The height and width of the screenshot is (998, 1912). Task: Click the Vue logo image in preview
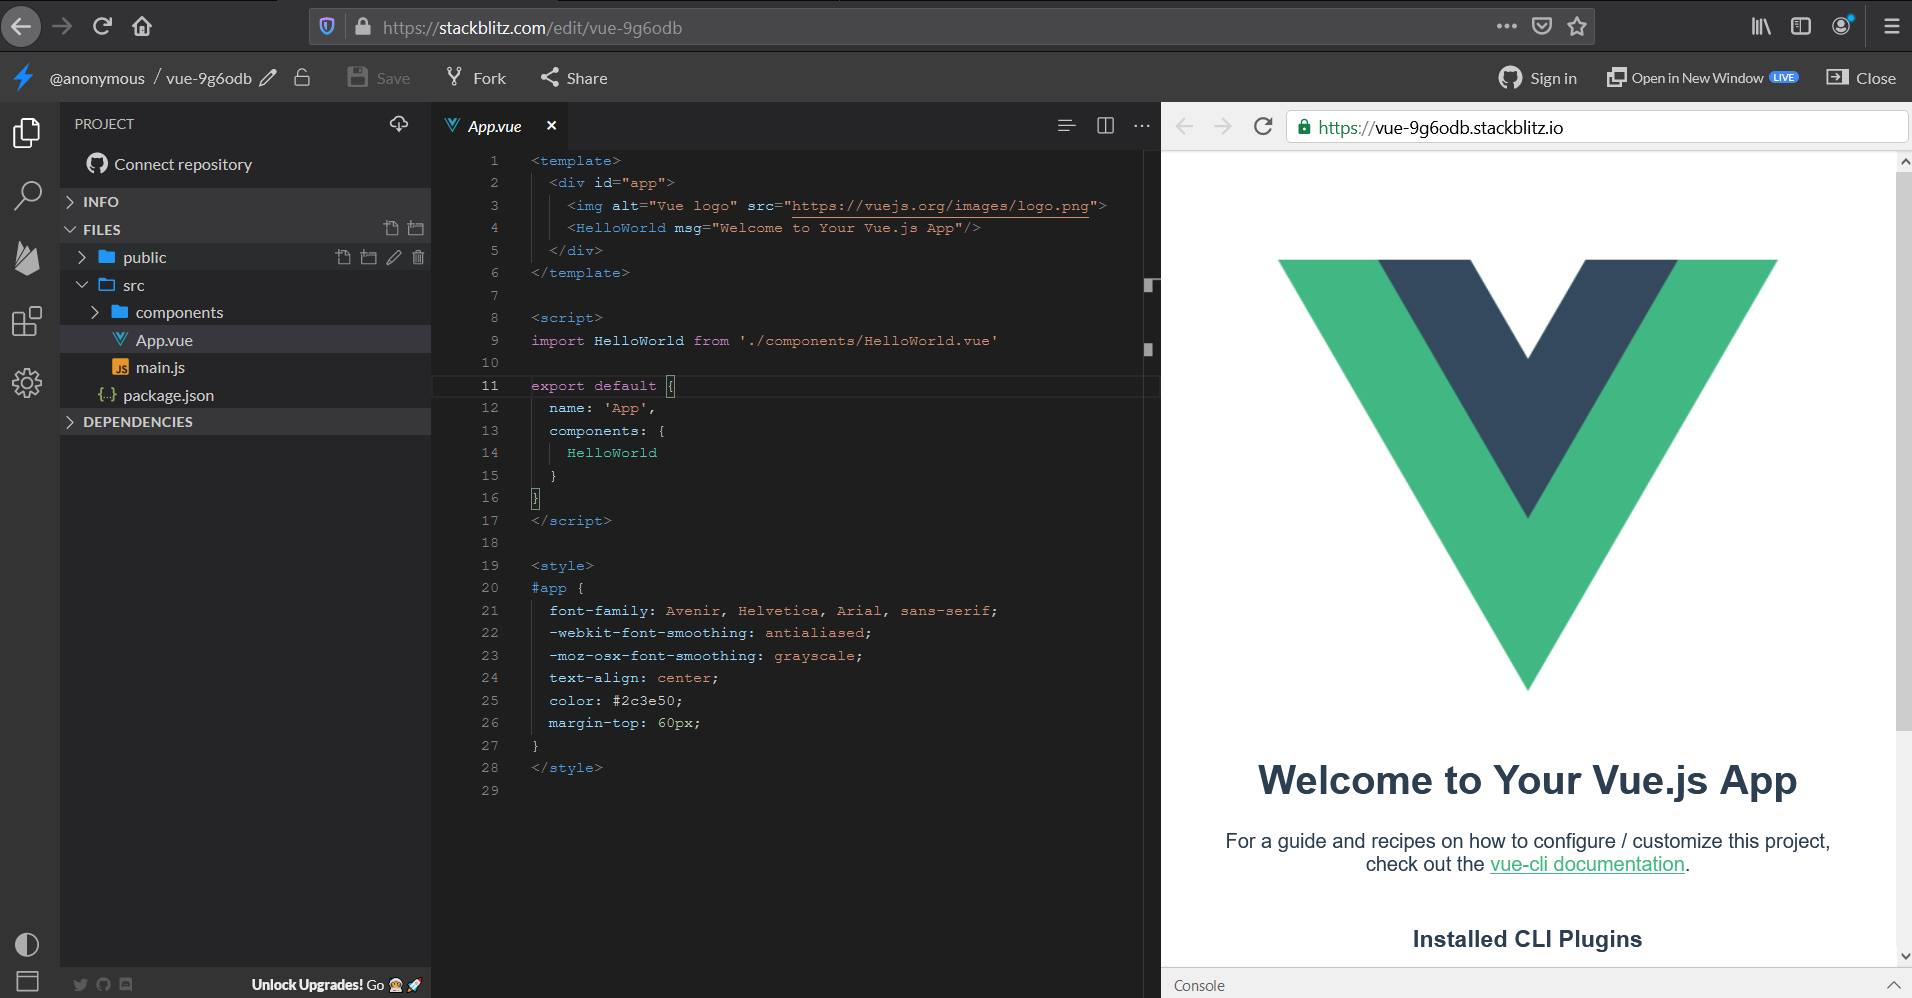point(1527,475)
